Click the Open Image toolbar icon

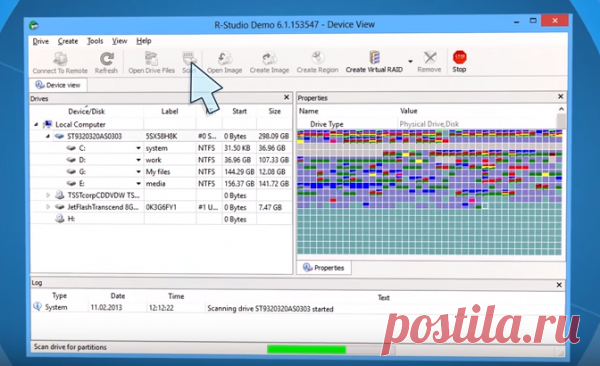pos(225,58)
